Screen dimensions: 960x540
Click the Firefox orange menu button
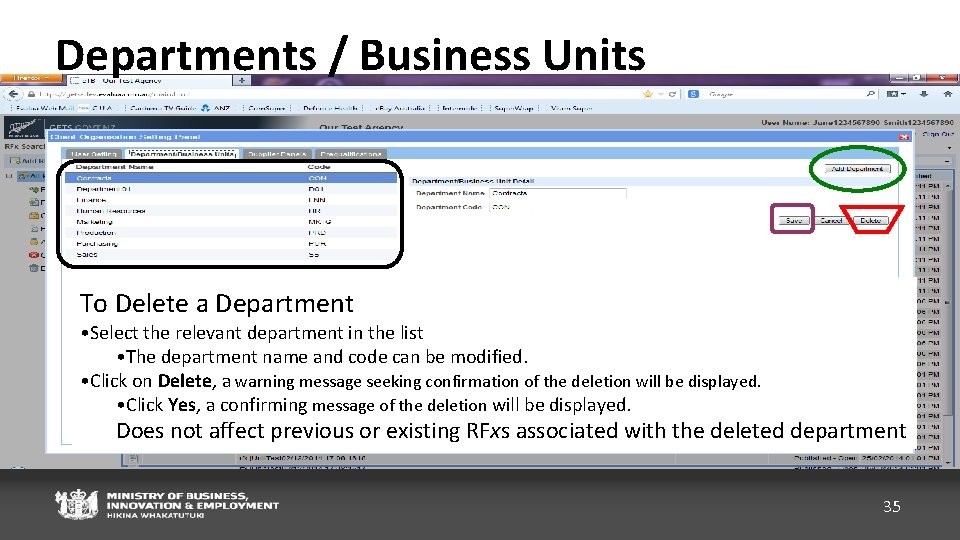(31, 78)
